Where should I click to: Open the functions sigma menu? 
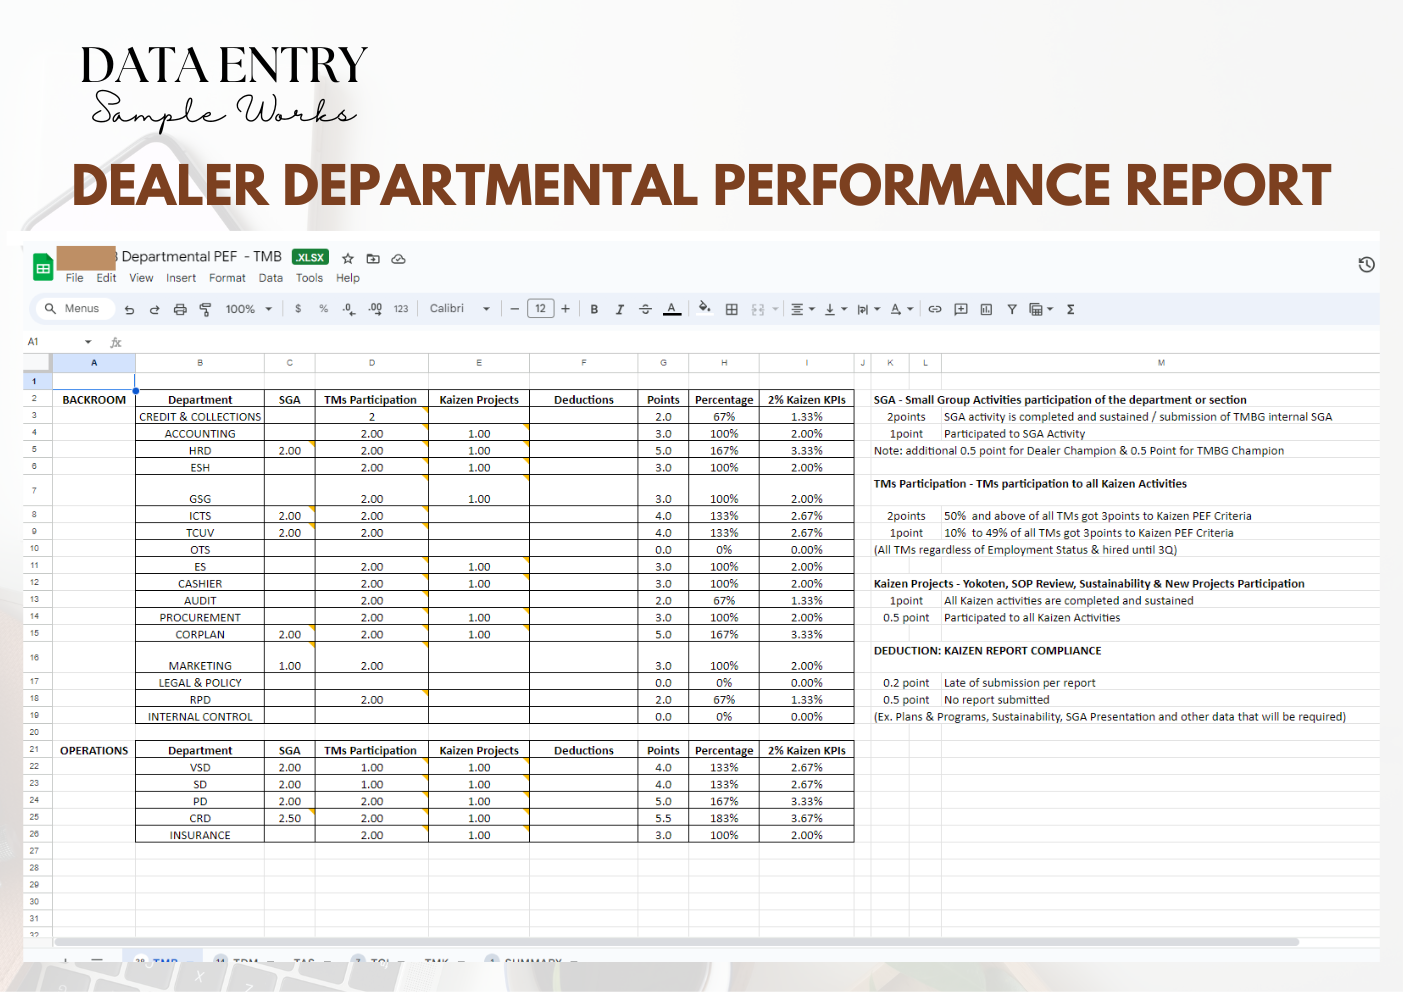point(1070,310)
